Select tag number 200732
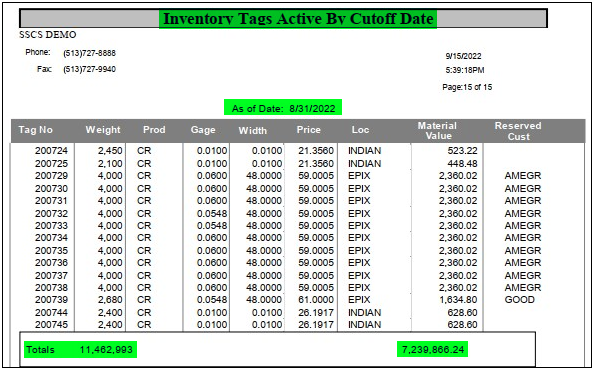Screen dimensions: 594x368 (x=51, y=214)
